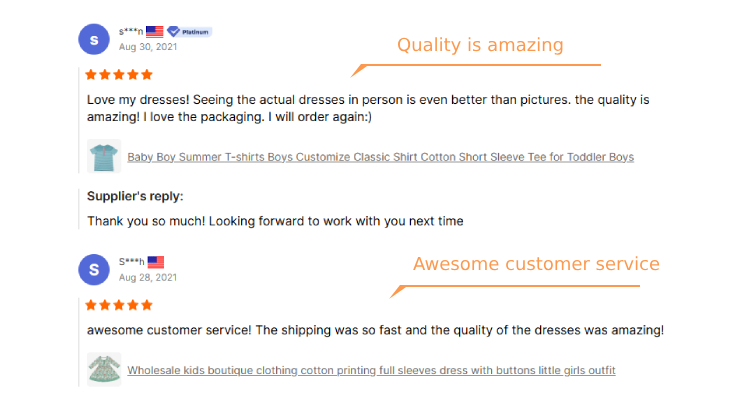Click the 'awesome customer service!' review text

169,330
